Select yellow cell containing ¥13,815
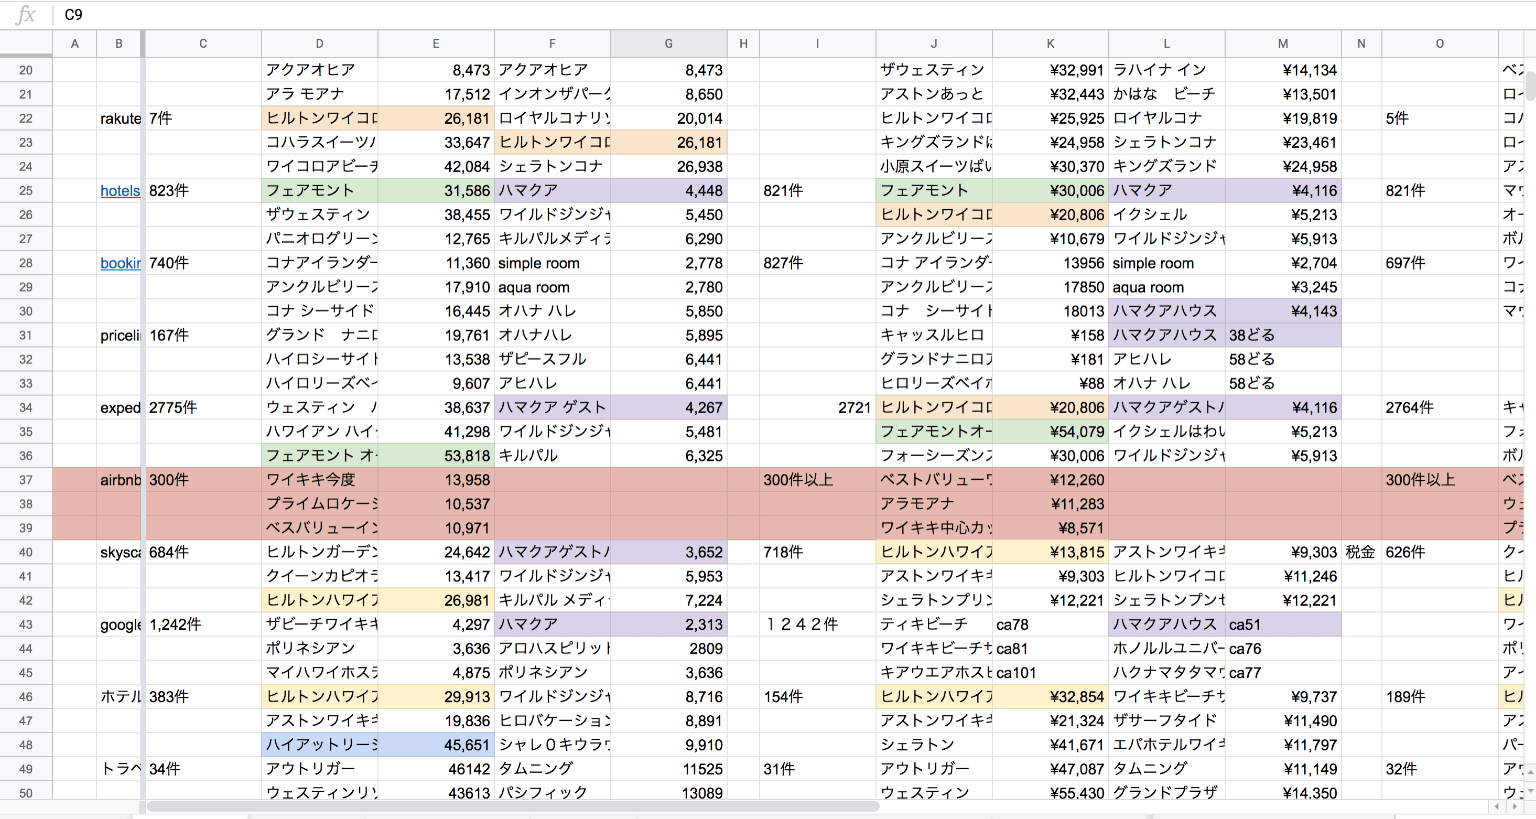 [1051, 552]
